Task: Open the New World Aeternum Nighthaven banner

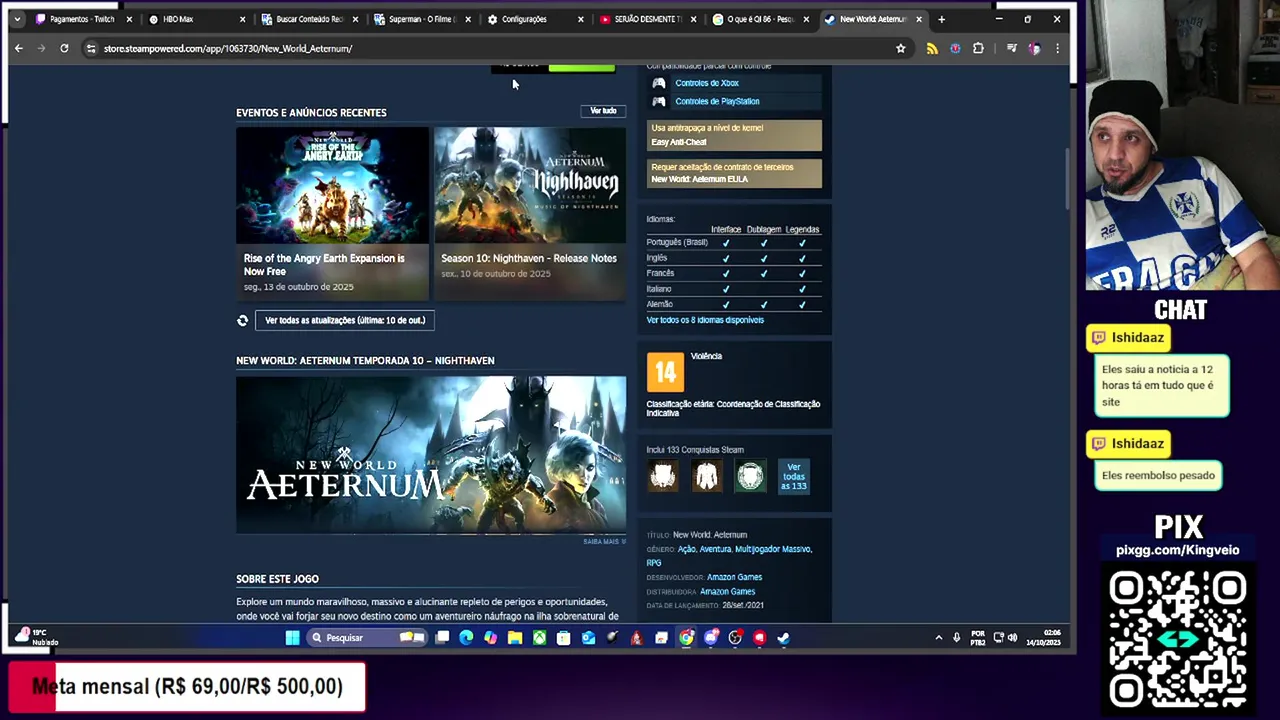Action: [x=431, y=455]
